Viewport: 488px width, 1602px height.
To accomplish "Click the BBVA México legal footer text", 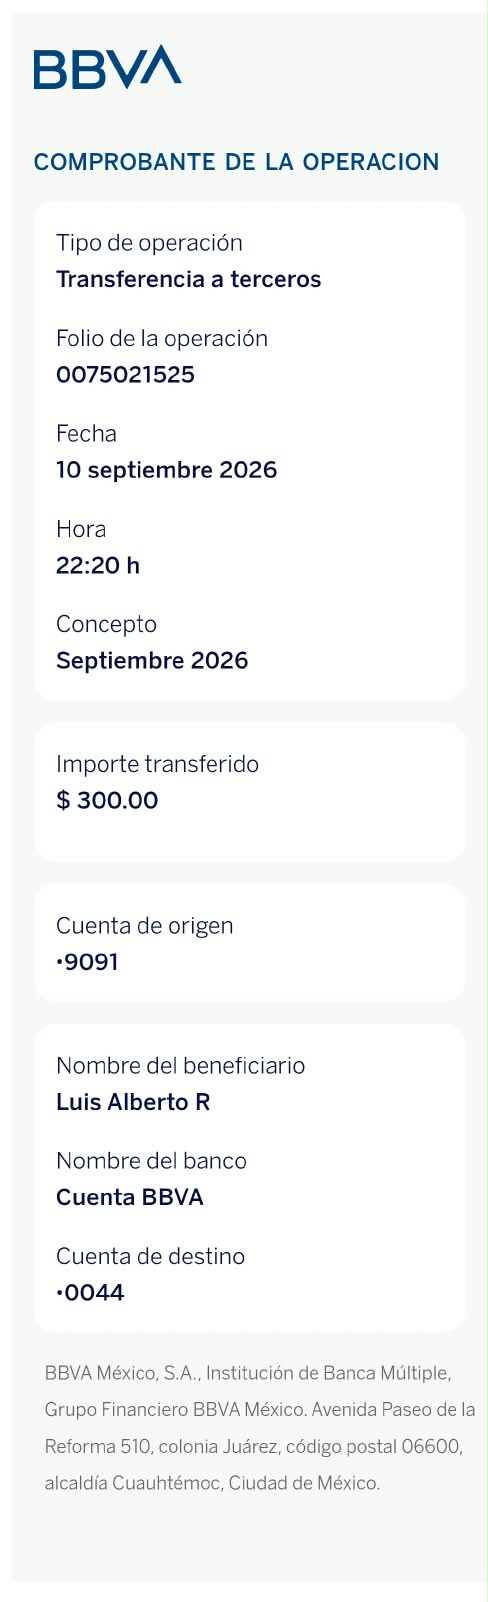I will [260, 1428].
